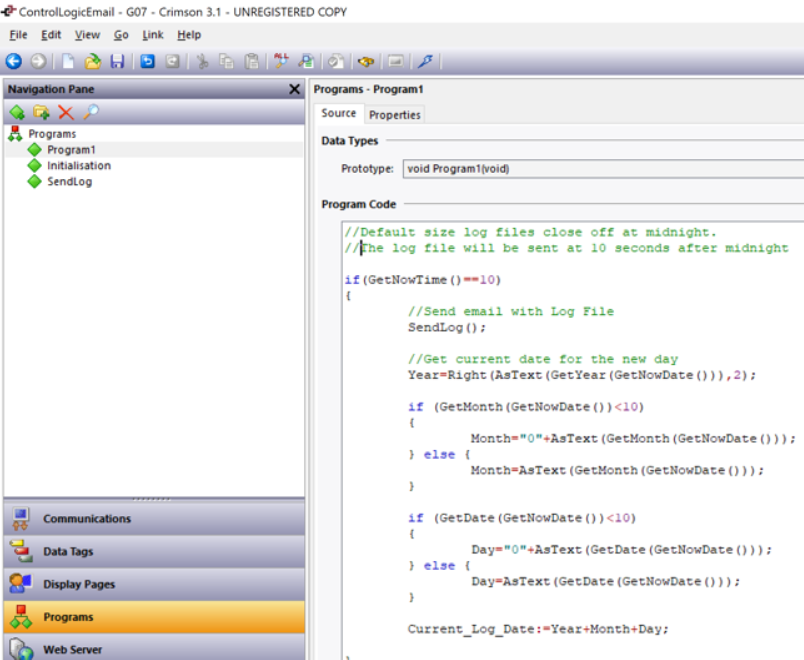Click the new folder icon in Navigation Pane
The width and height of the screenshot is (804, 660).
pyautogui.click(x=41, y=112)
